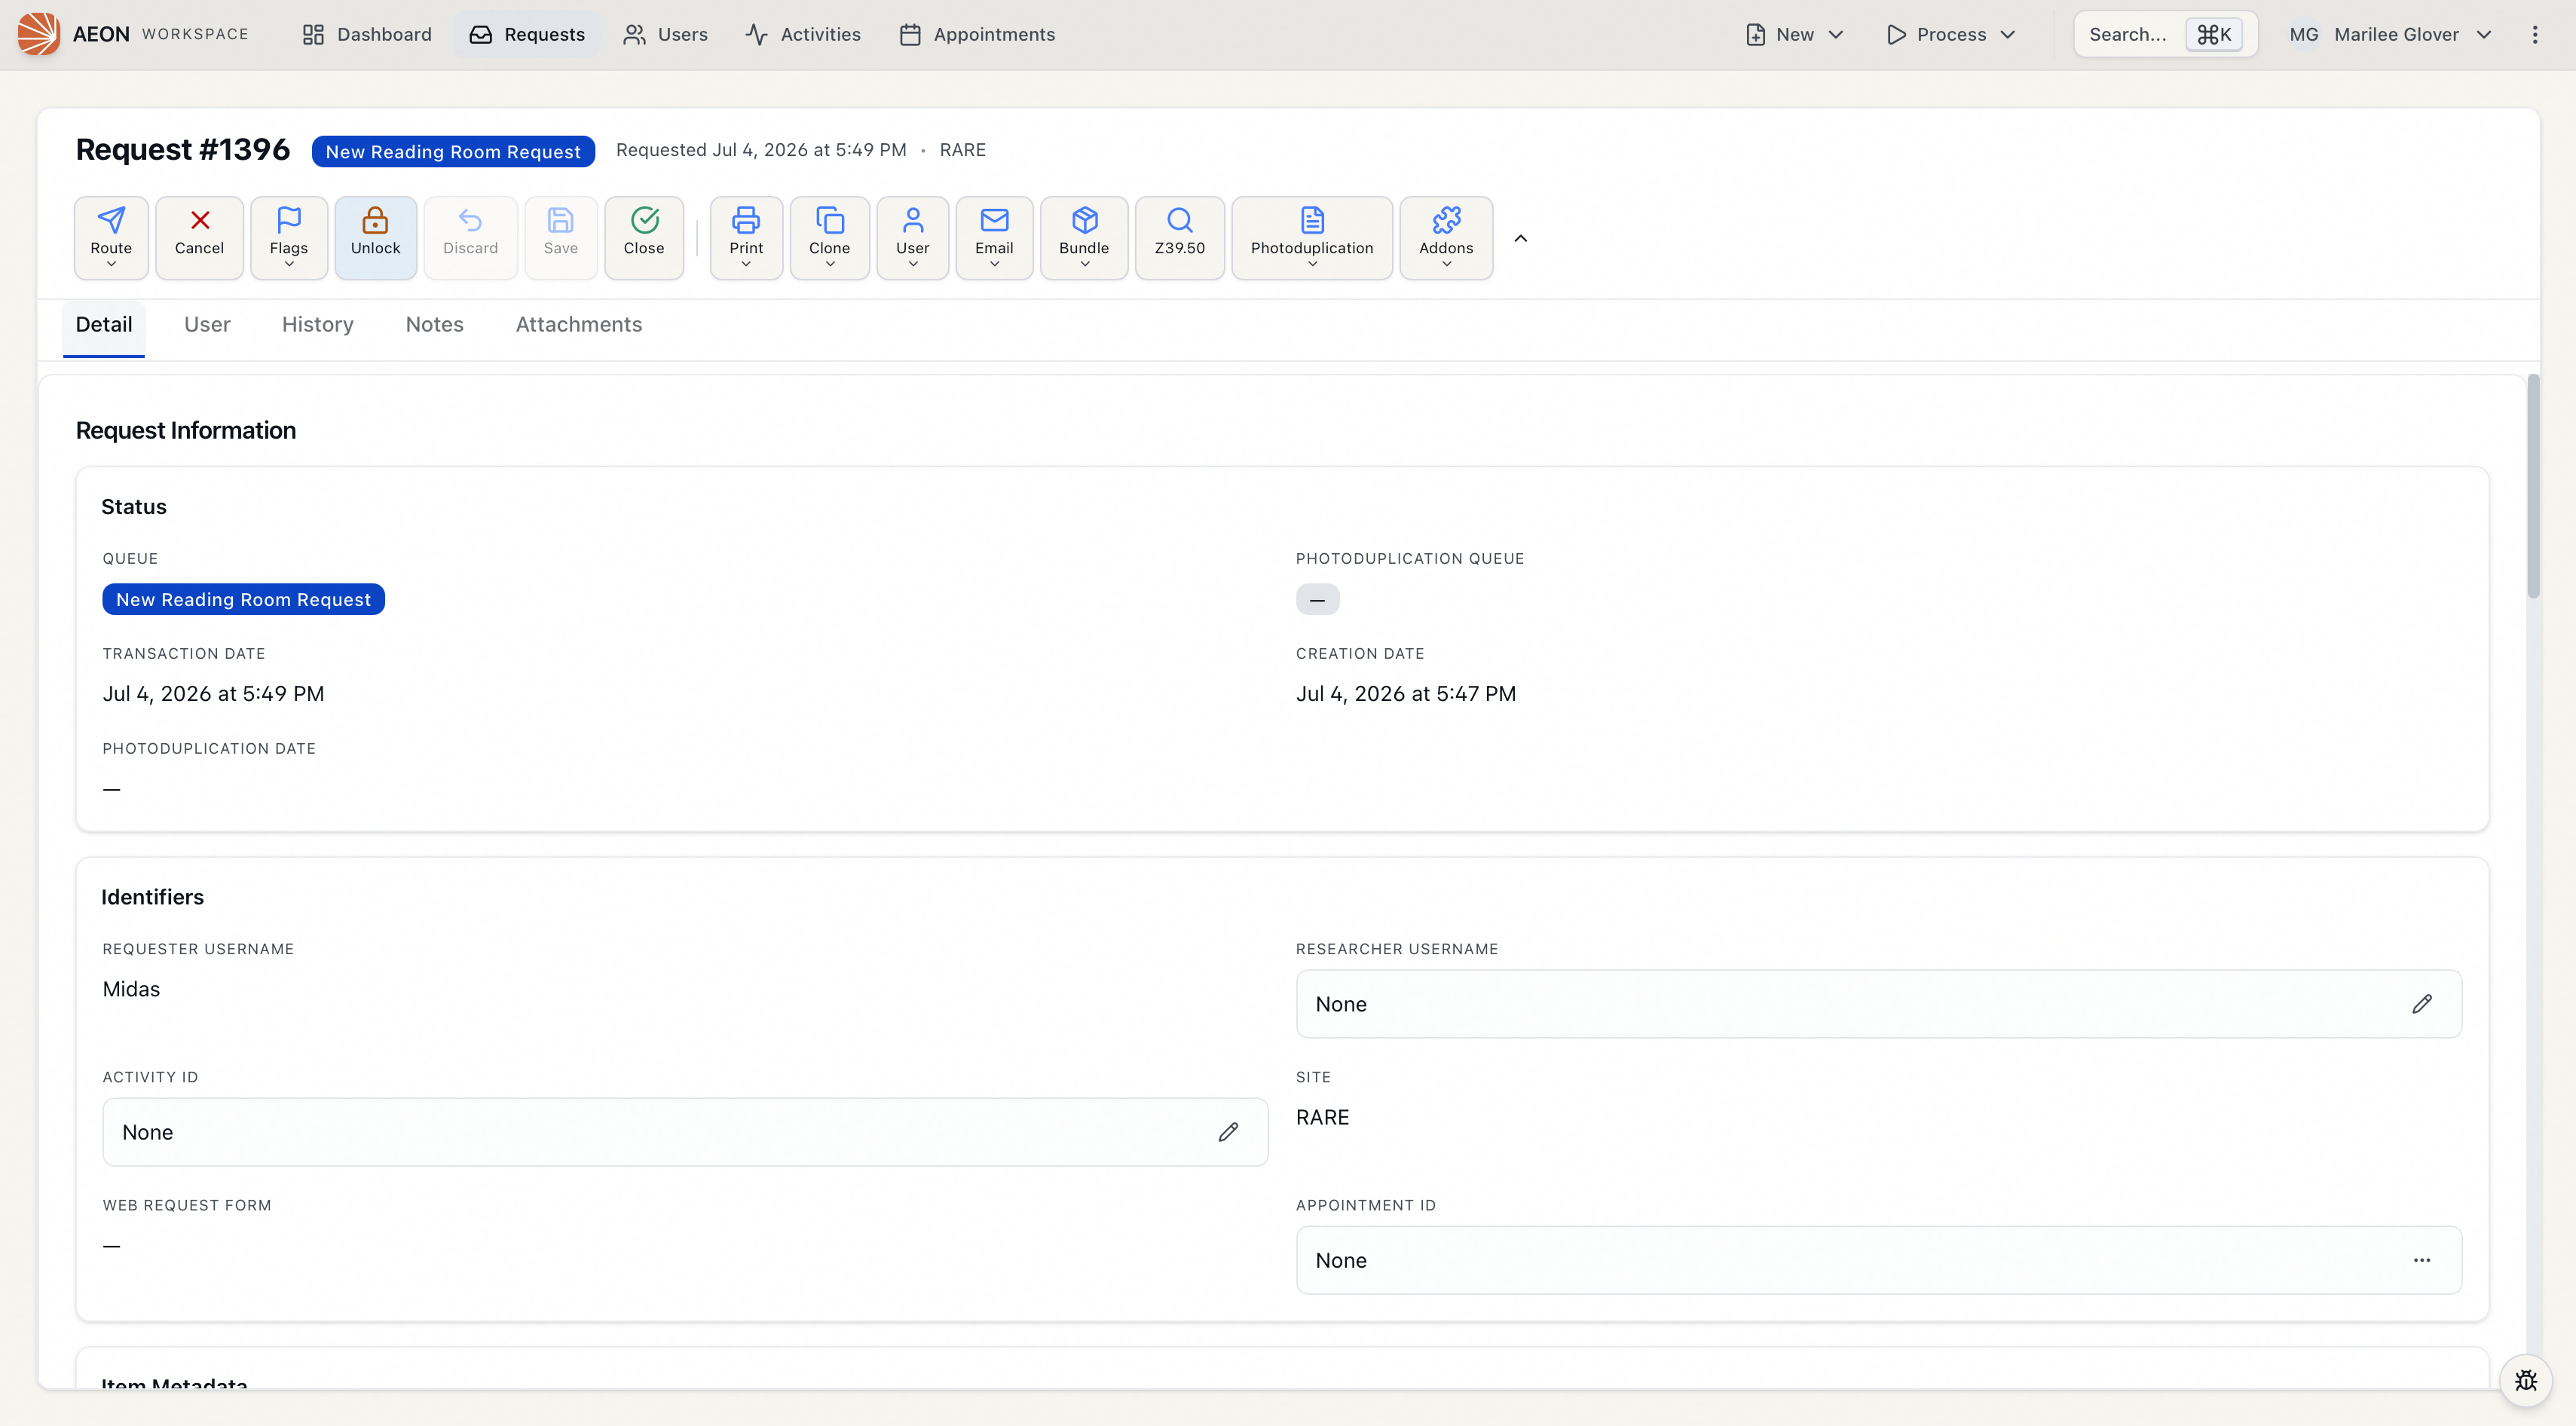
Task: Click the Clone copy icon
Action: pyautogui.click(x=830, y=219)
